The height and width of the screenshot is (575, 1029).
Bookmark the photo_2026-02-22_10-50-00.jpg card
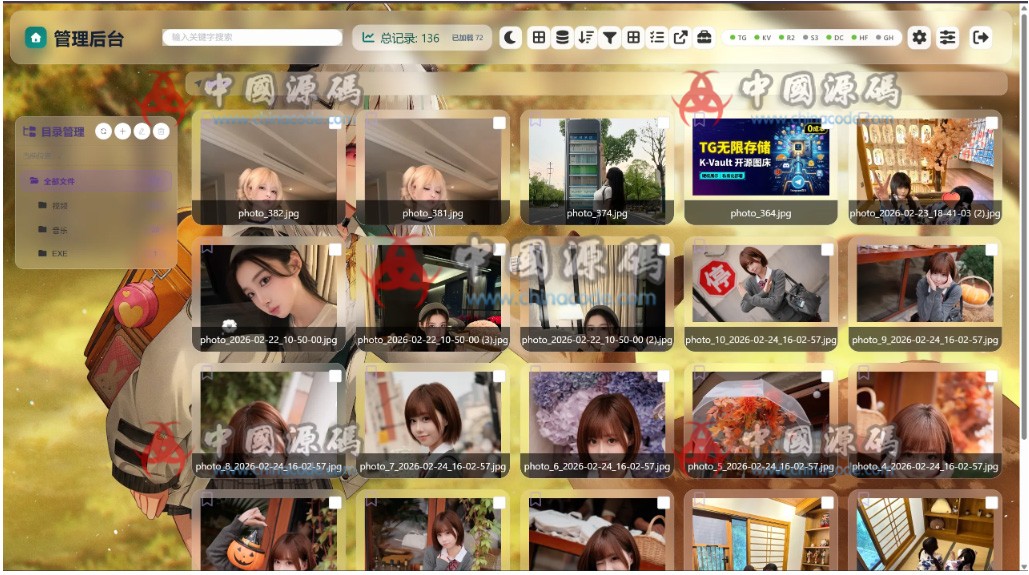[207, 248]
